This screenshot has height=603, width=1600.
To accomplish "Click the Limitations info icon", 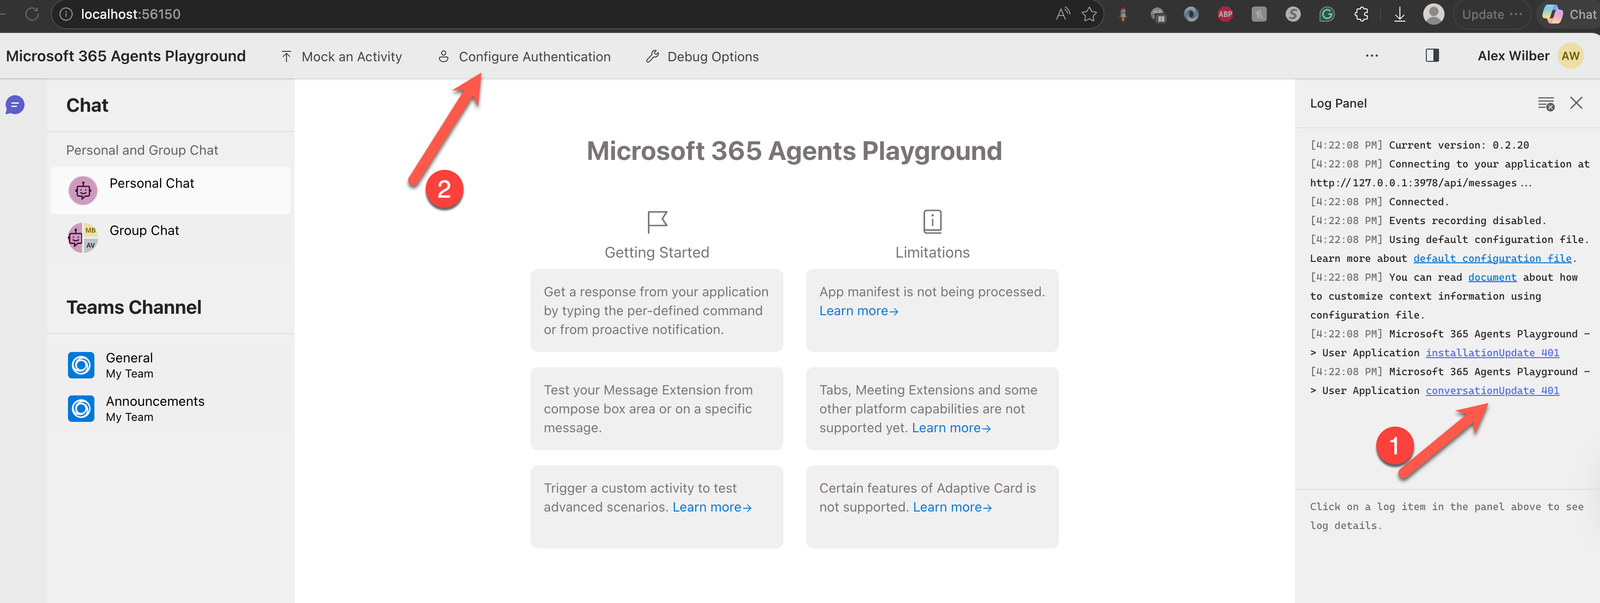I will (932, 221).
